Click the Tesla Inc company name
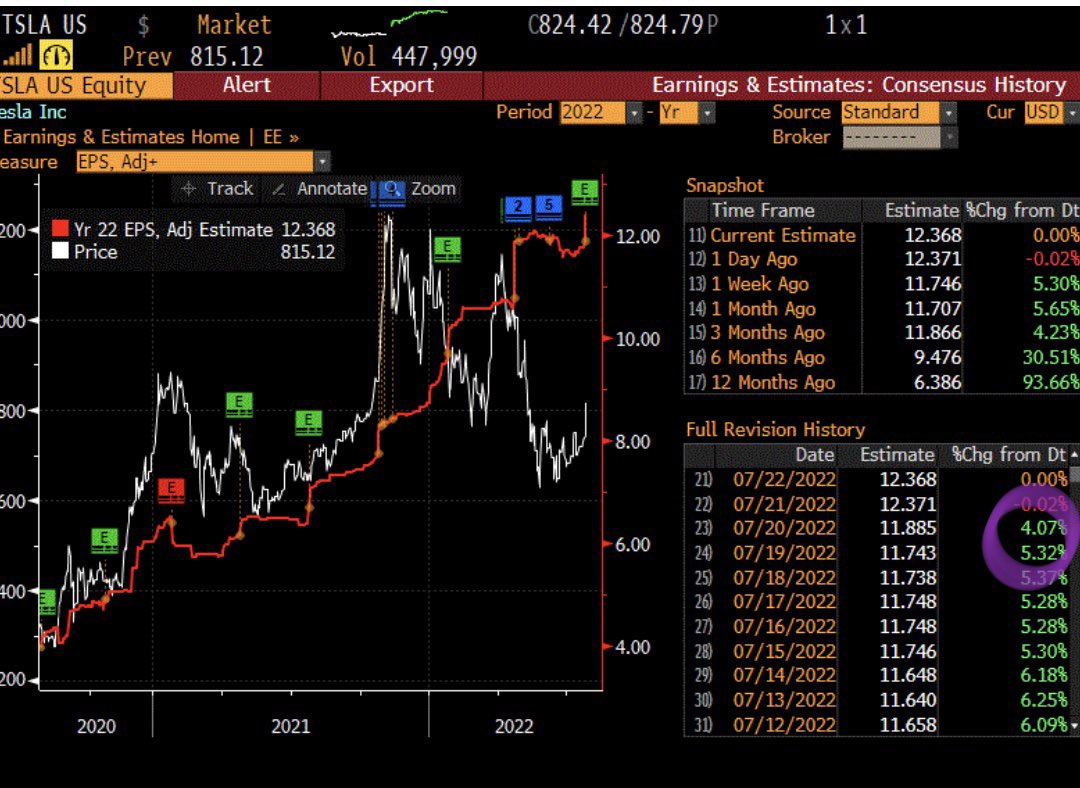Image resolution: width=1080 pixels, height=788 pixels. pyautogui.click(x=33, y=112)
